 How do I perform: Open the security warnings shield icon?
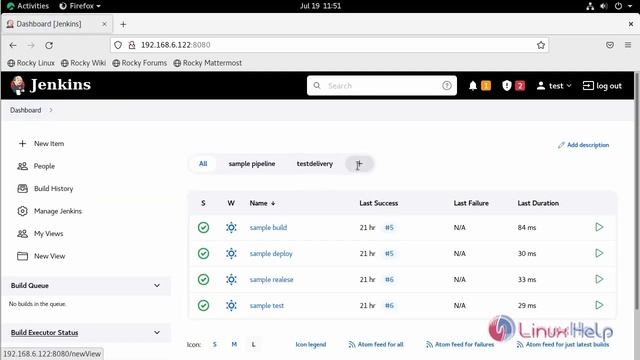[x=507, y=85]
